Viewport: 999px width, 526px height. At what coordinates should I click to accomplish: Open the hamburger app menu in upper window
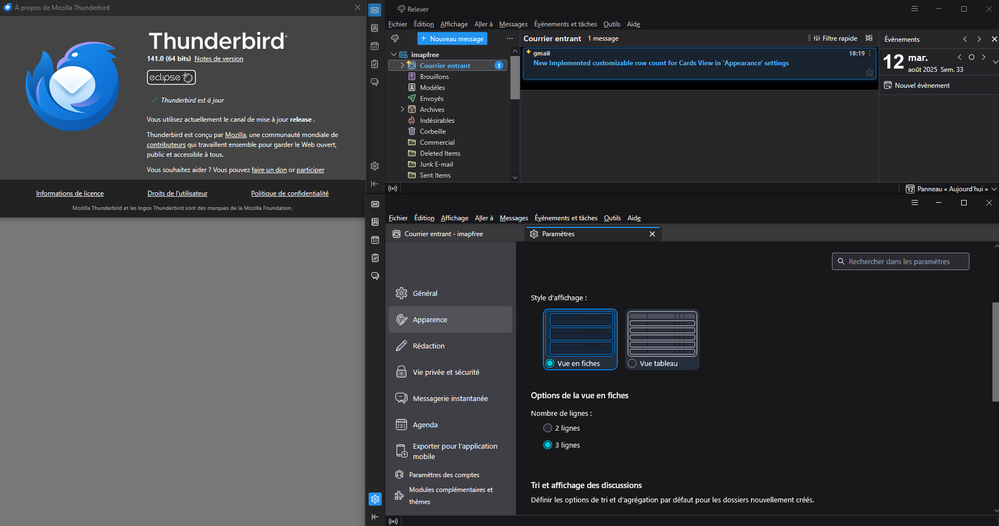click(914, 9)
